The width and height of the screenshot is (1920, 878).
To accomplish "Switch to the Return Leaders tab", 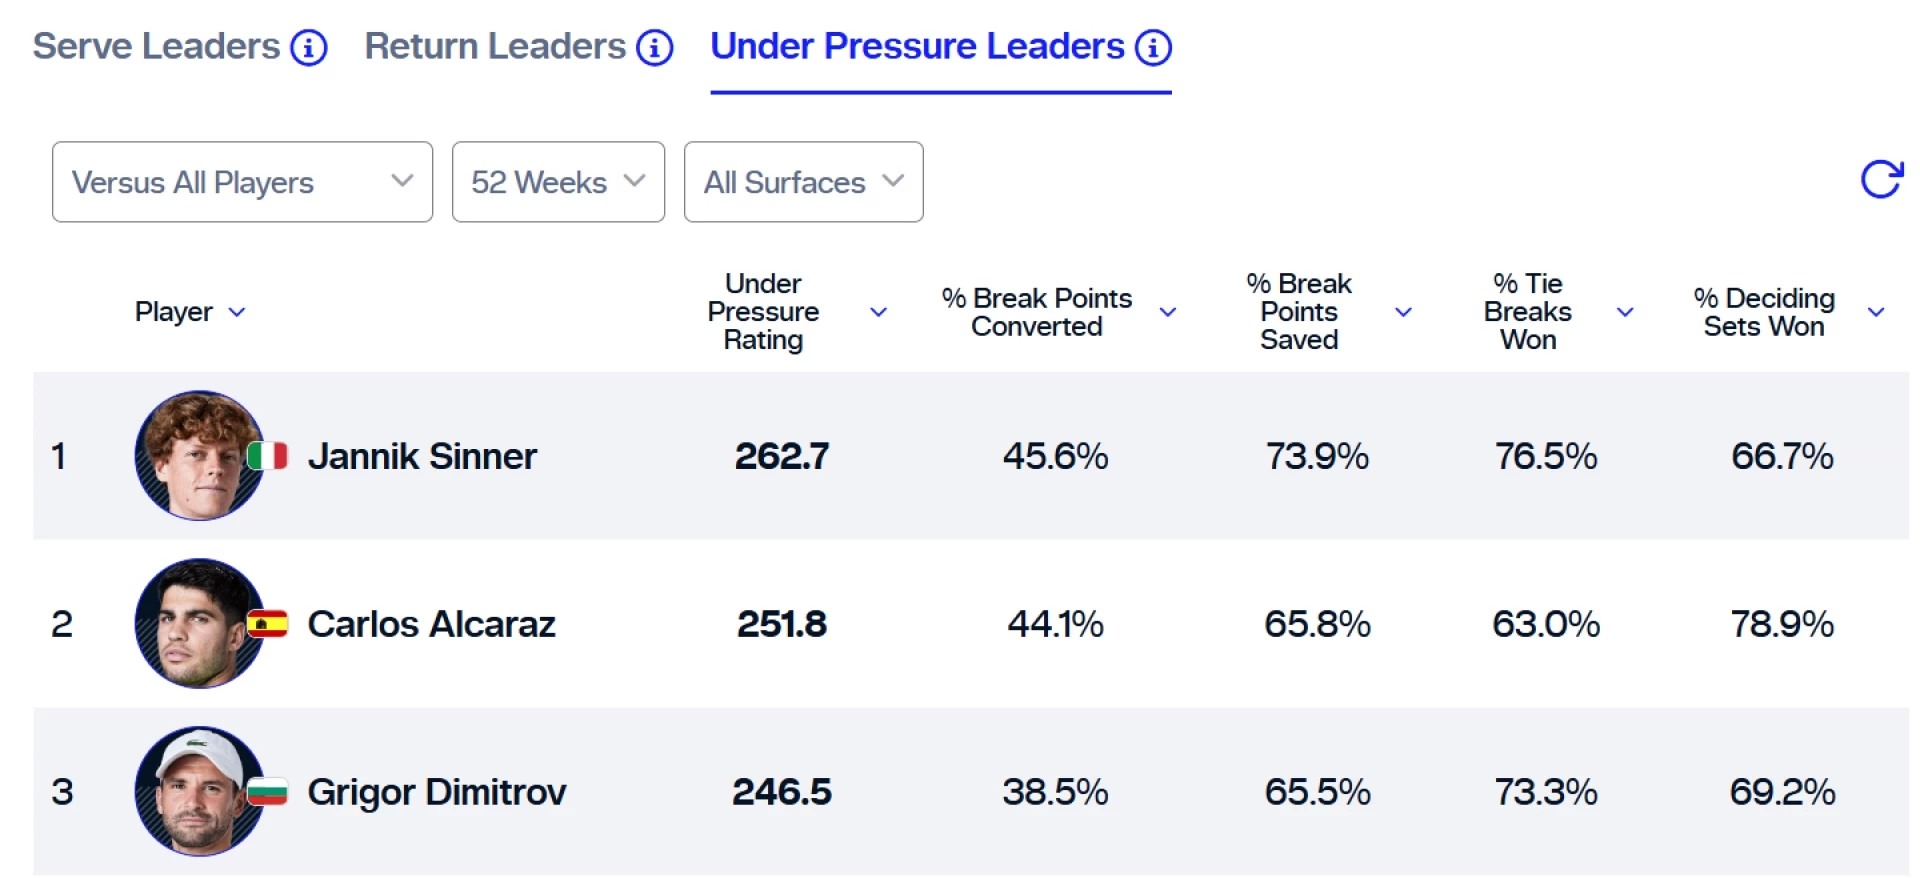I will tap(495, 47).
